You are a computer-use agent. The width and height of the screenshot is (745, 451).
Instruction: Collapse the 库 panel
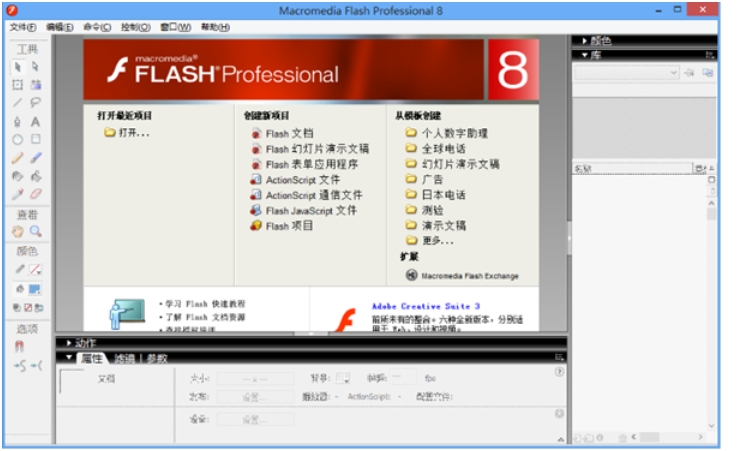584,55
